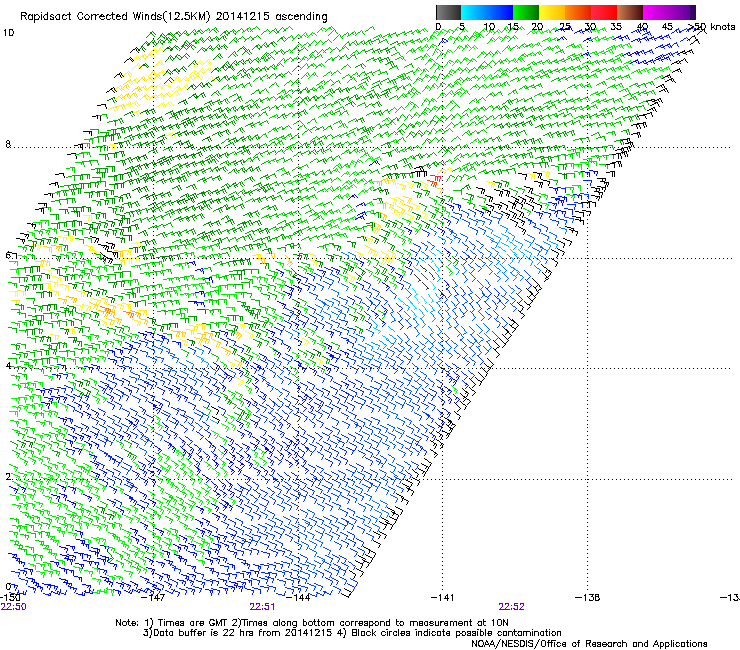Click the 'NOAA/NESDIS/Office of Research and Applications' credit
This screenshot has width=740, height=650.
coord(589,644)
